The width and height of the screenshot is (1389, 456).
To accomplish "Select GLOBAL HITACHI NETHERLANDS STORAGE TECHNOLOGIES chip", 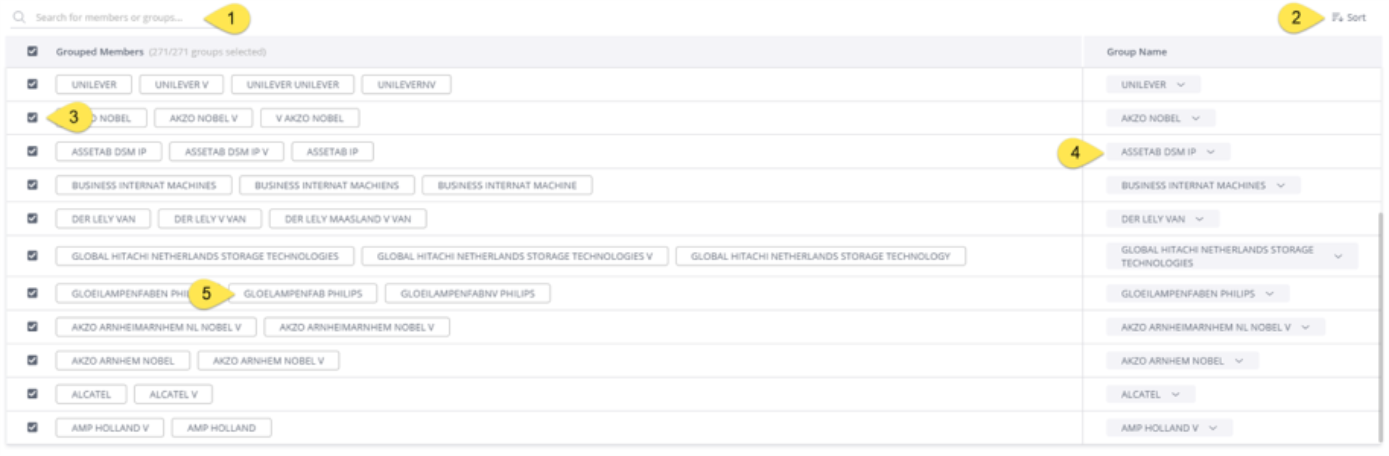I will click(205, 256).
